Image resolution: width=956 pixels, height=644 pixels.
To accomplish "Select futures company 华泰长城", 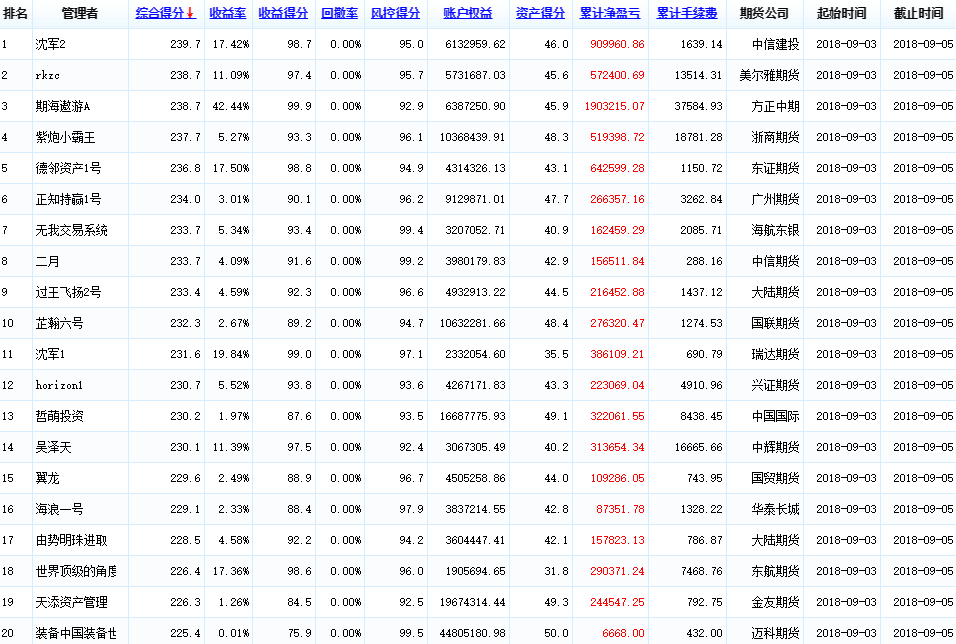I will (776, 509).
